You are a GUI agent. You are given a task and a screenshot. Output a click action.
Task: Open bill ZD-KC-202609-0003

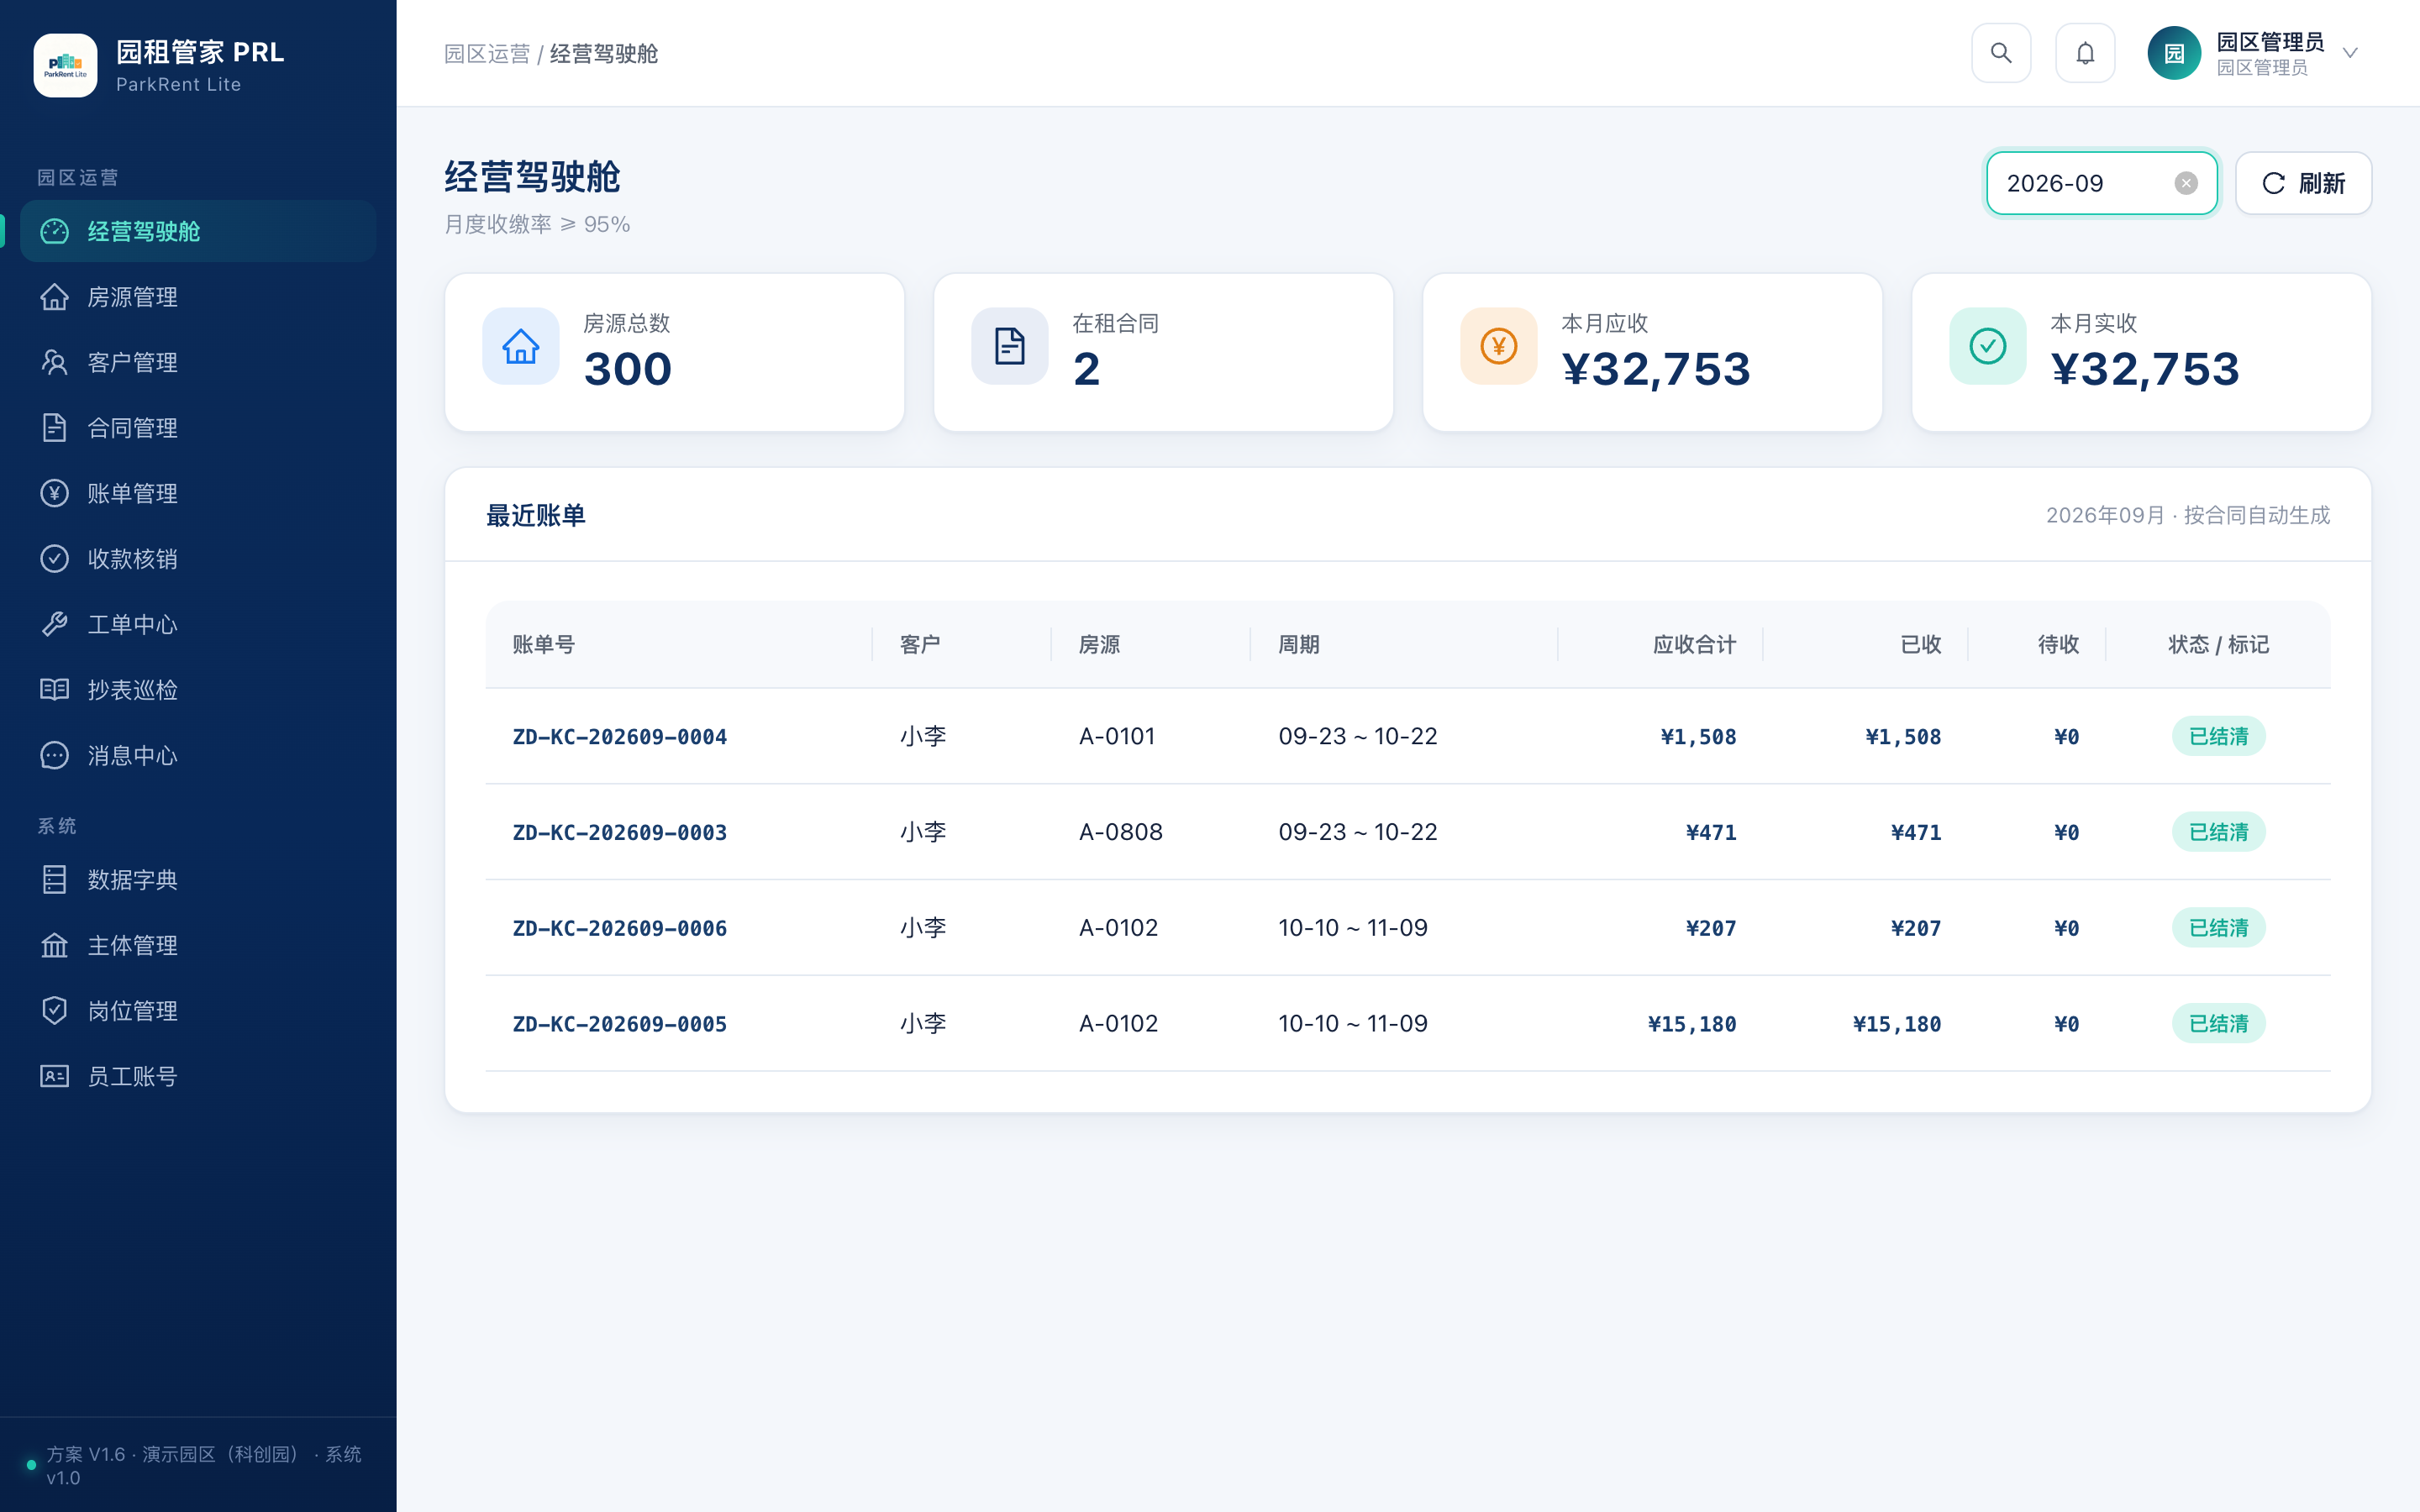coord(619,833)
